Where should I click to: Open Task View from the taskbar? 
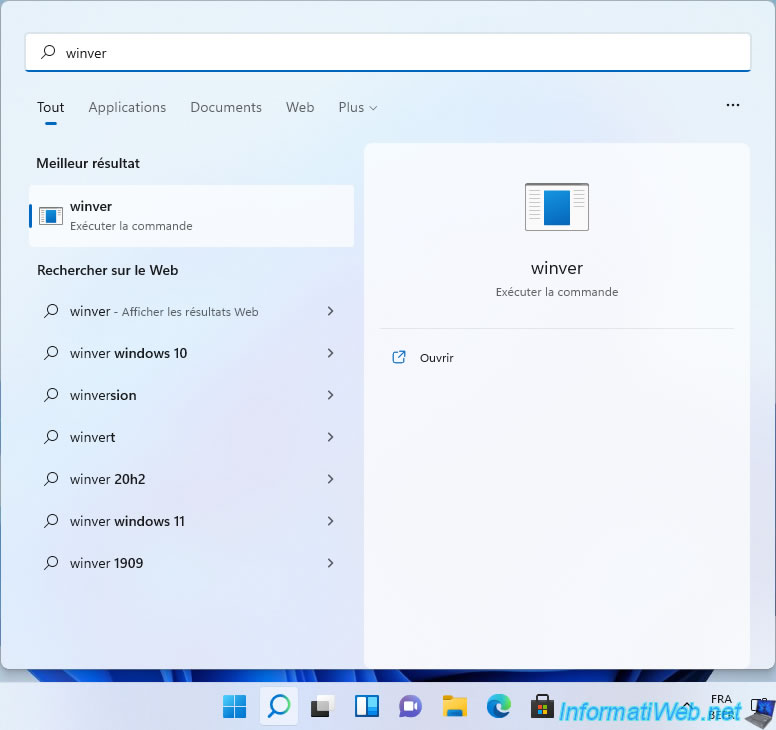323,706
